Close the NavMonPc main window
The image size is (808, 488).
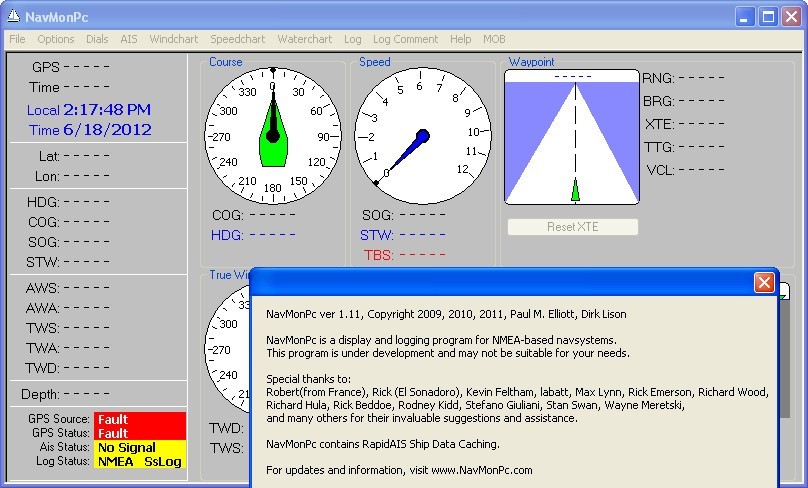791,17
